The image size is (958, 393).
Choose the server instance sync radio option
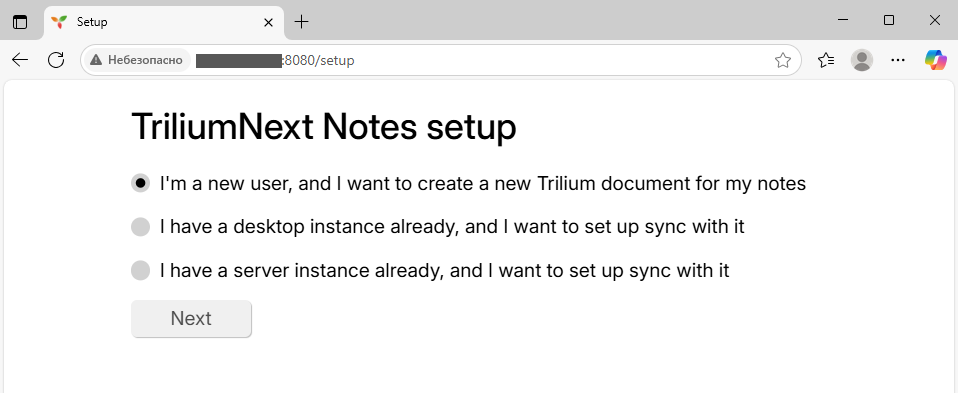[141, 270]
